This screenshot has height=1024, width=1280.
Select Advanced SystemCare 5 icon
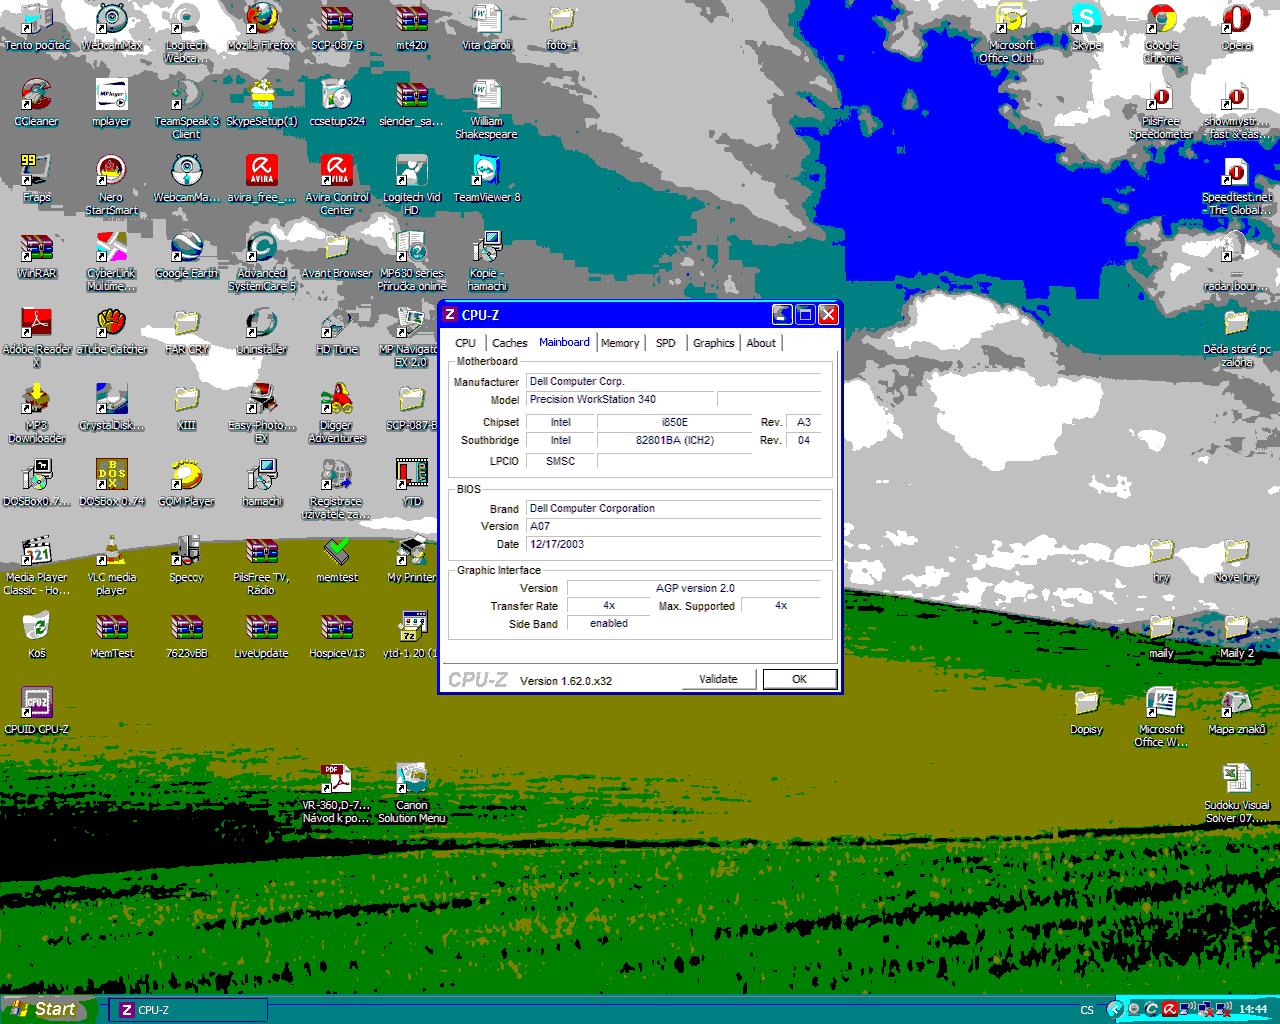click(262, 261)
